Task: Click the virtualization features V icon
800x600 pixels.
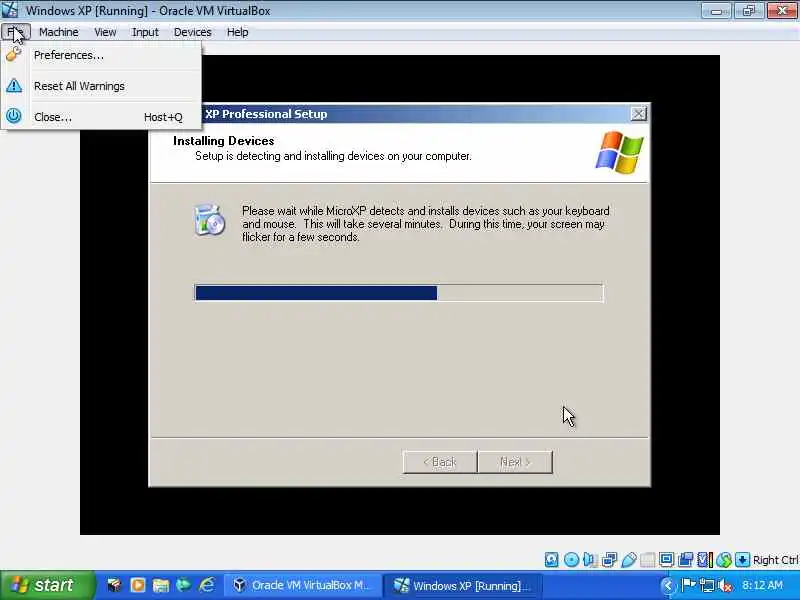Action: 704,560
